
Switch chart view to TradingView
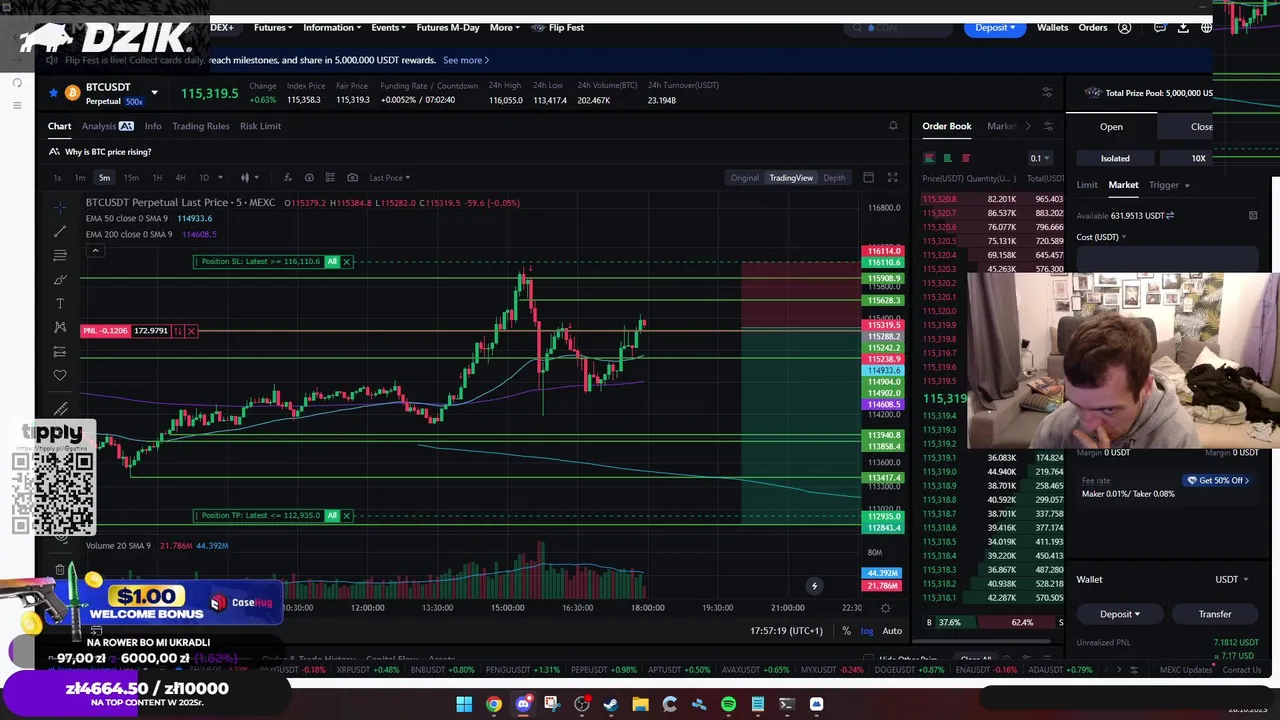[791, 178]
